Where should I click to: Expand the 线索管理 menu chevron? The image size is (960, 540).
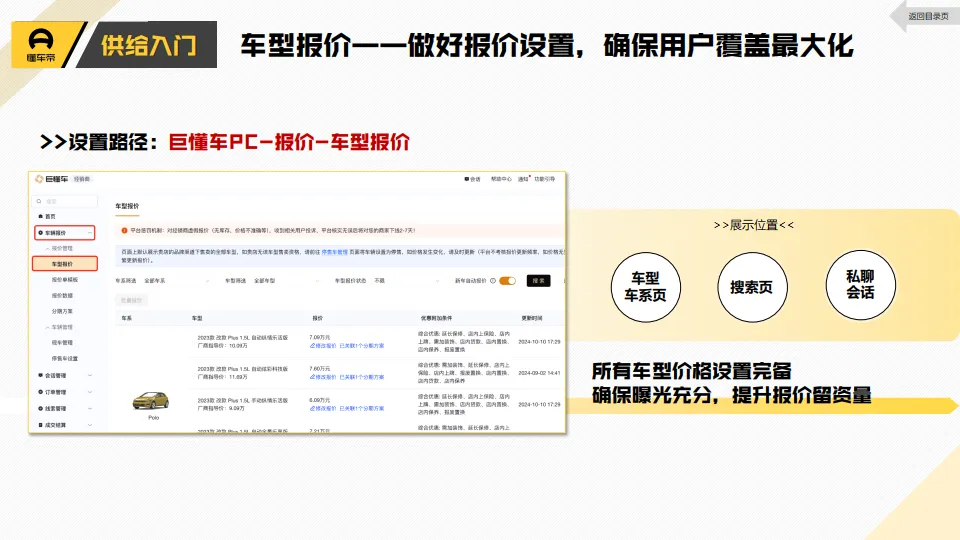coord(90,408)
